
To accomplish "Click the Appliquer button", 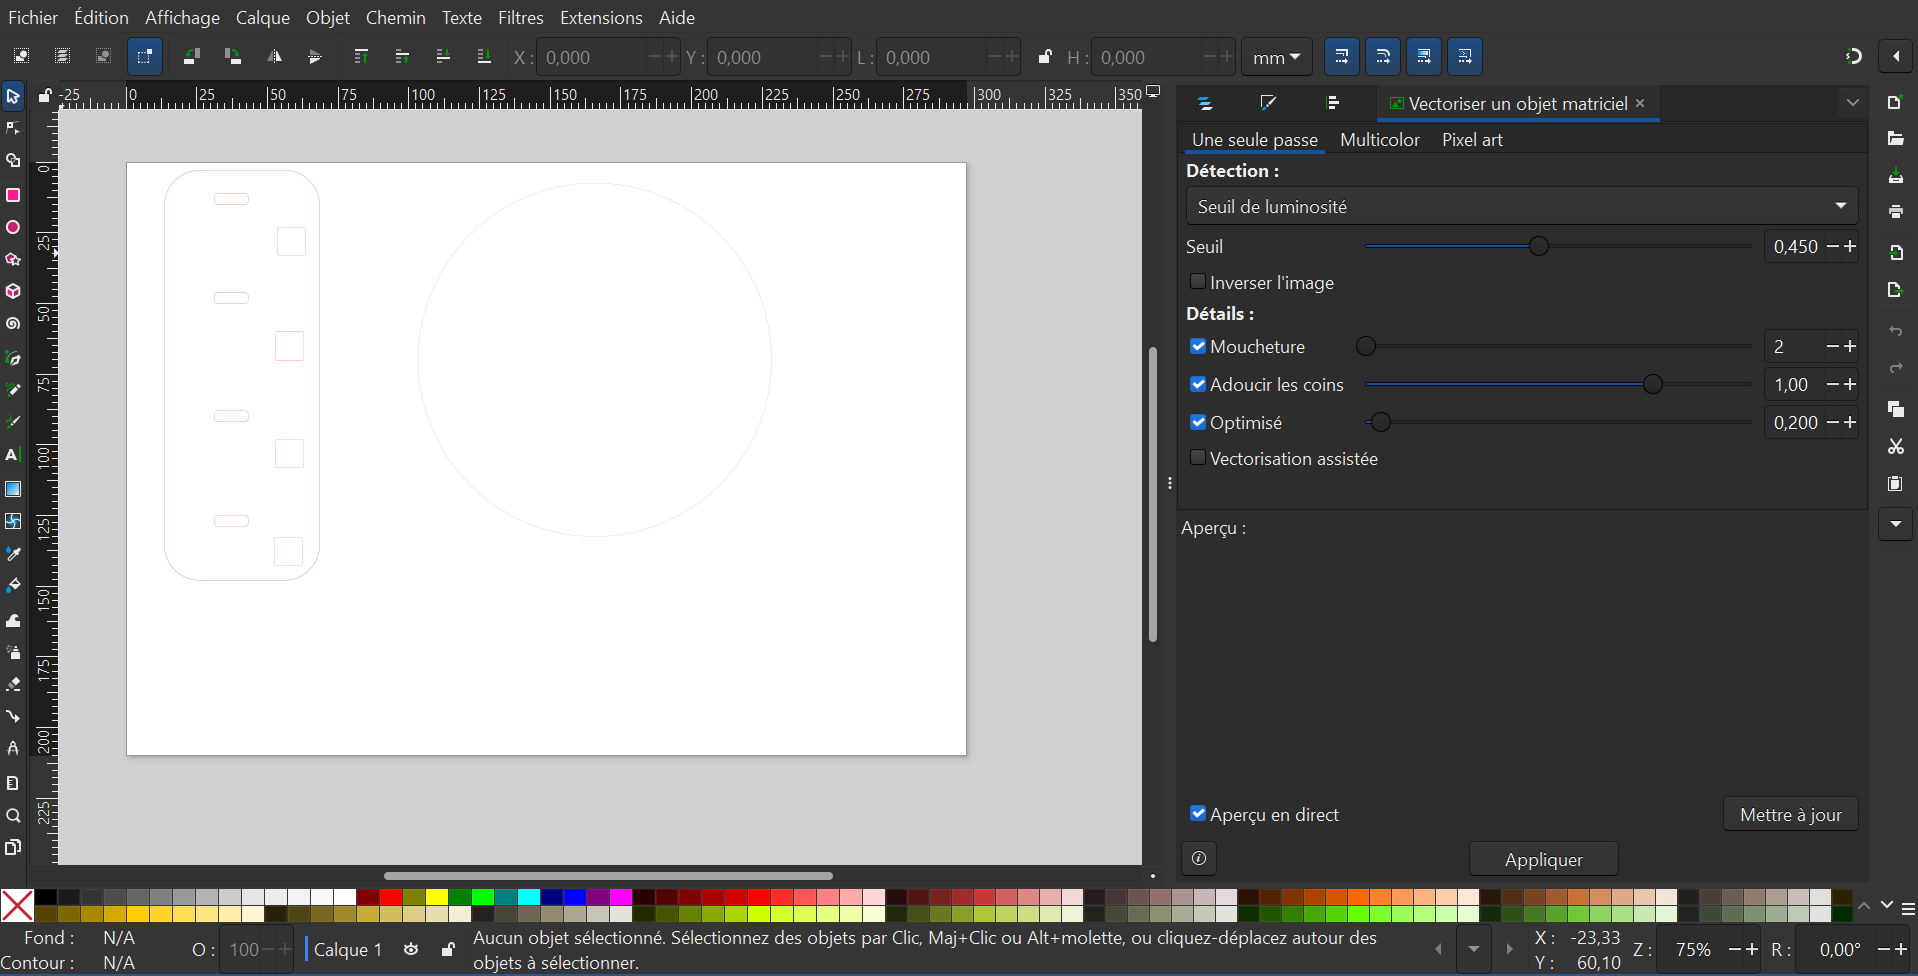I will click(x=1543, y=860).
